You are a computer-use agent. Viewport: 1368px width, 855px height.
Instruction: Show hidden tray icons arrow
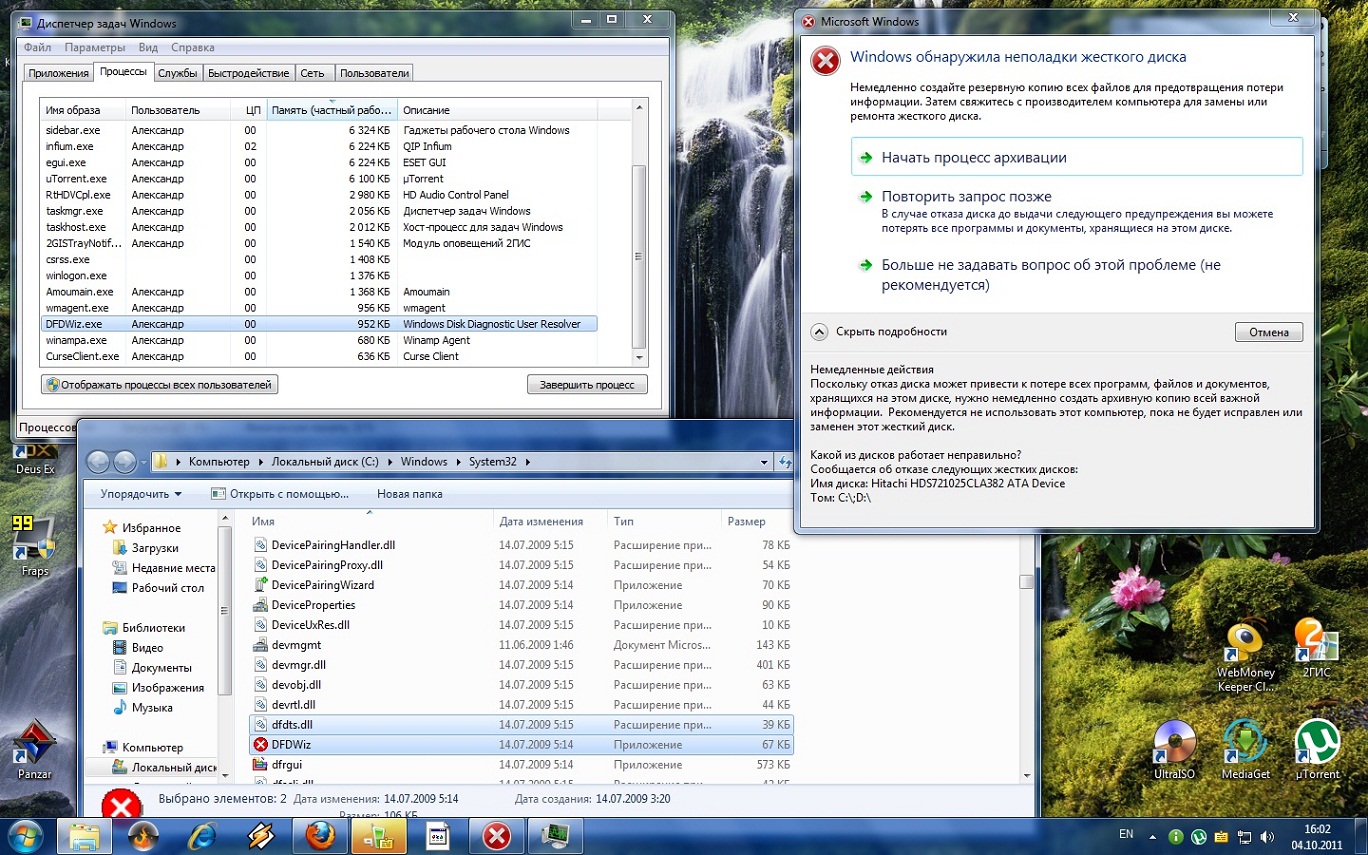pos(1154,836)
